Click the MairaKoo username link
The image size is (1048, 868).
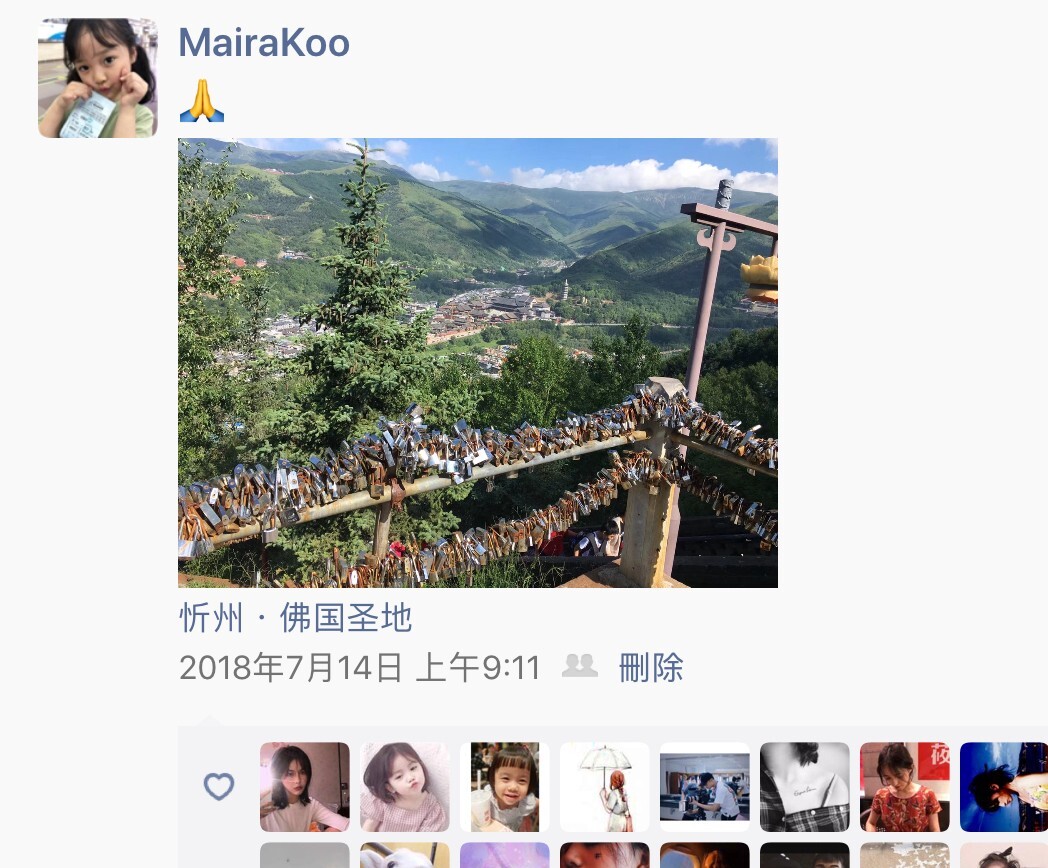[x=264, y=43]
